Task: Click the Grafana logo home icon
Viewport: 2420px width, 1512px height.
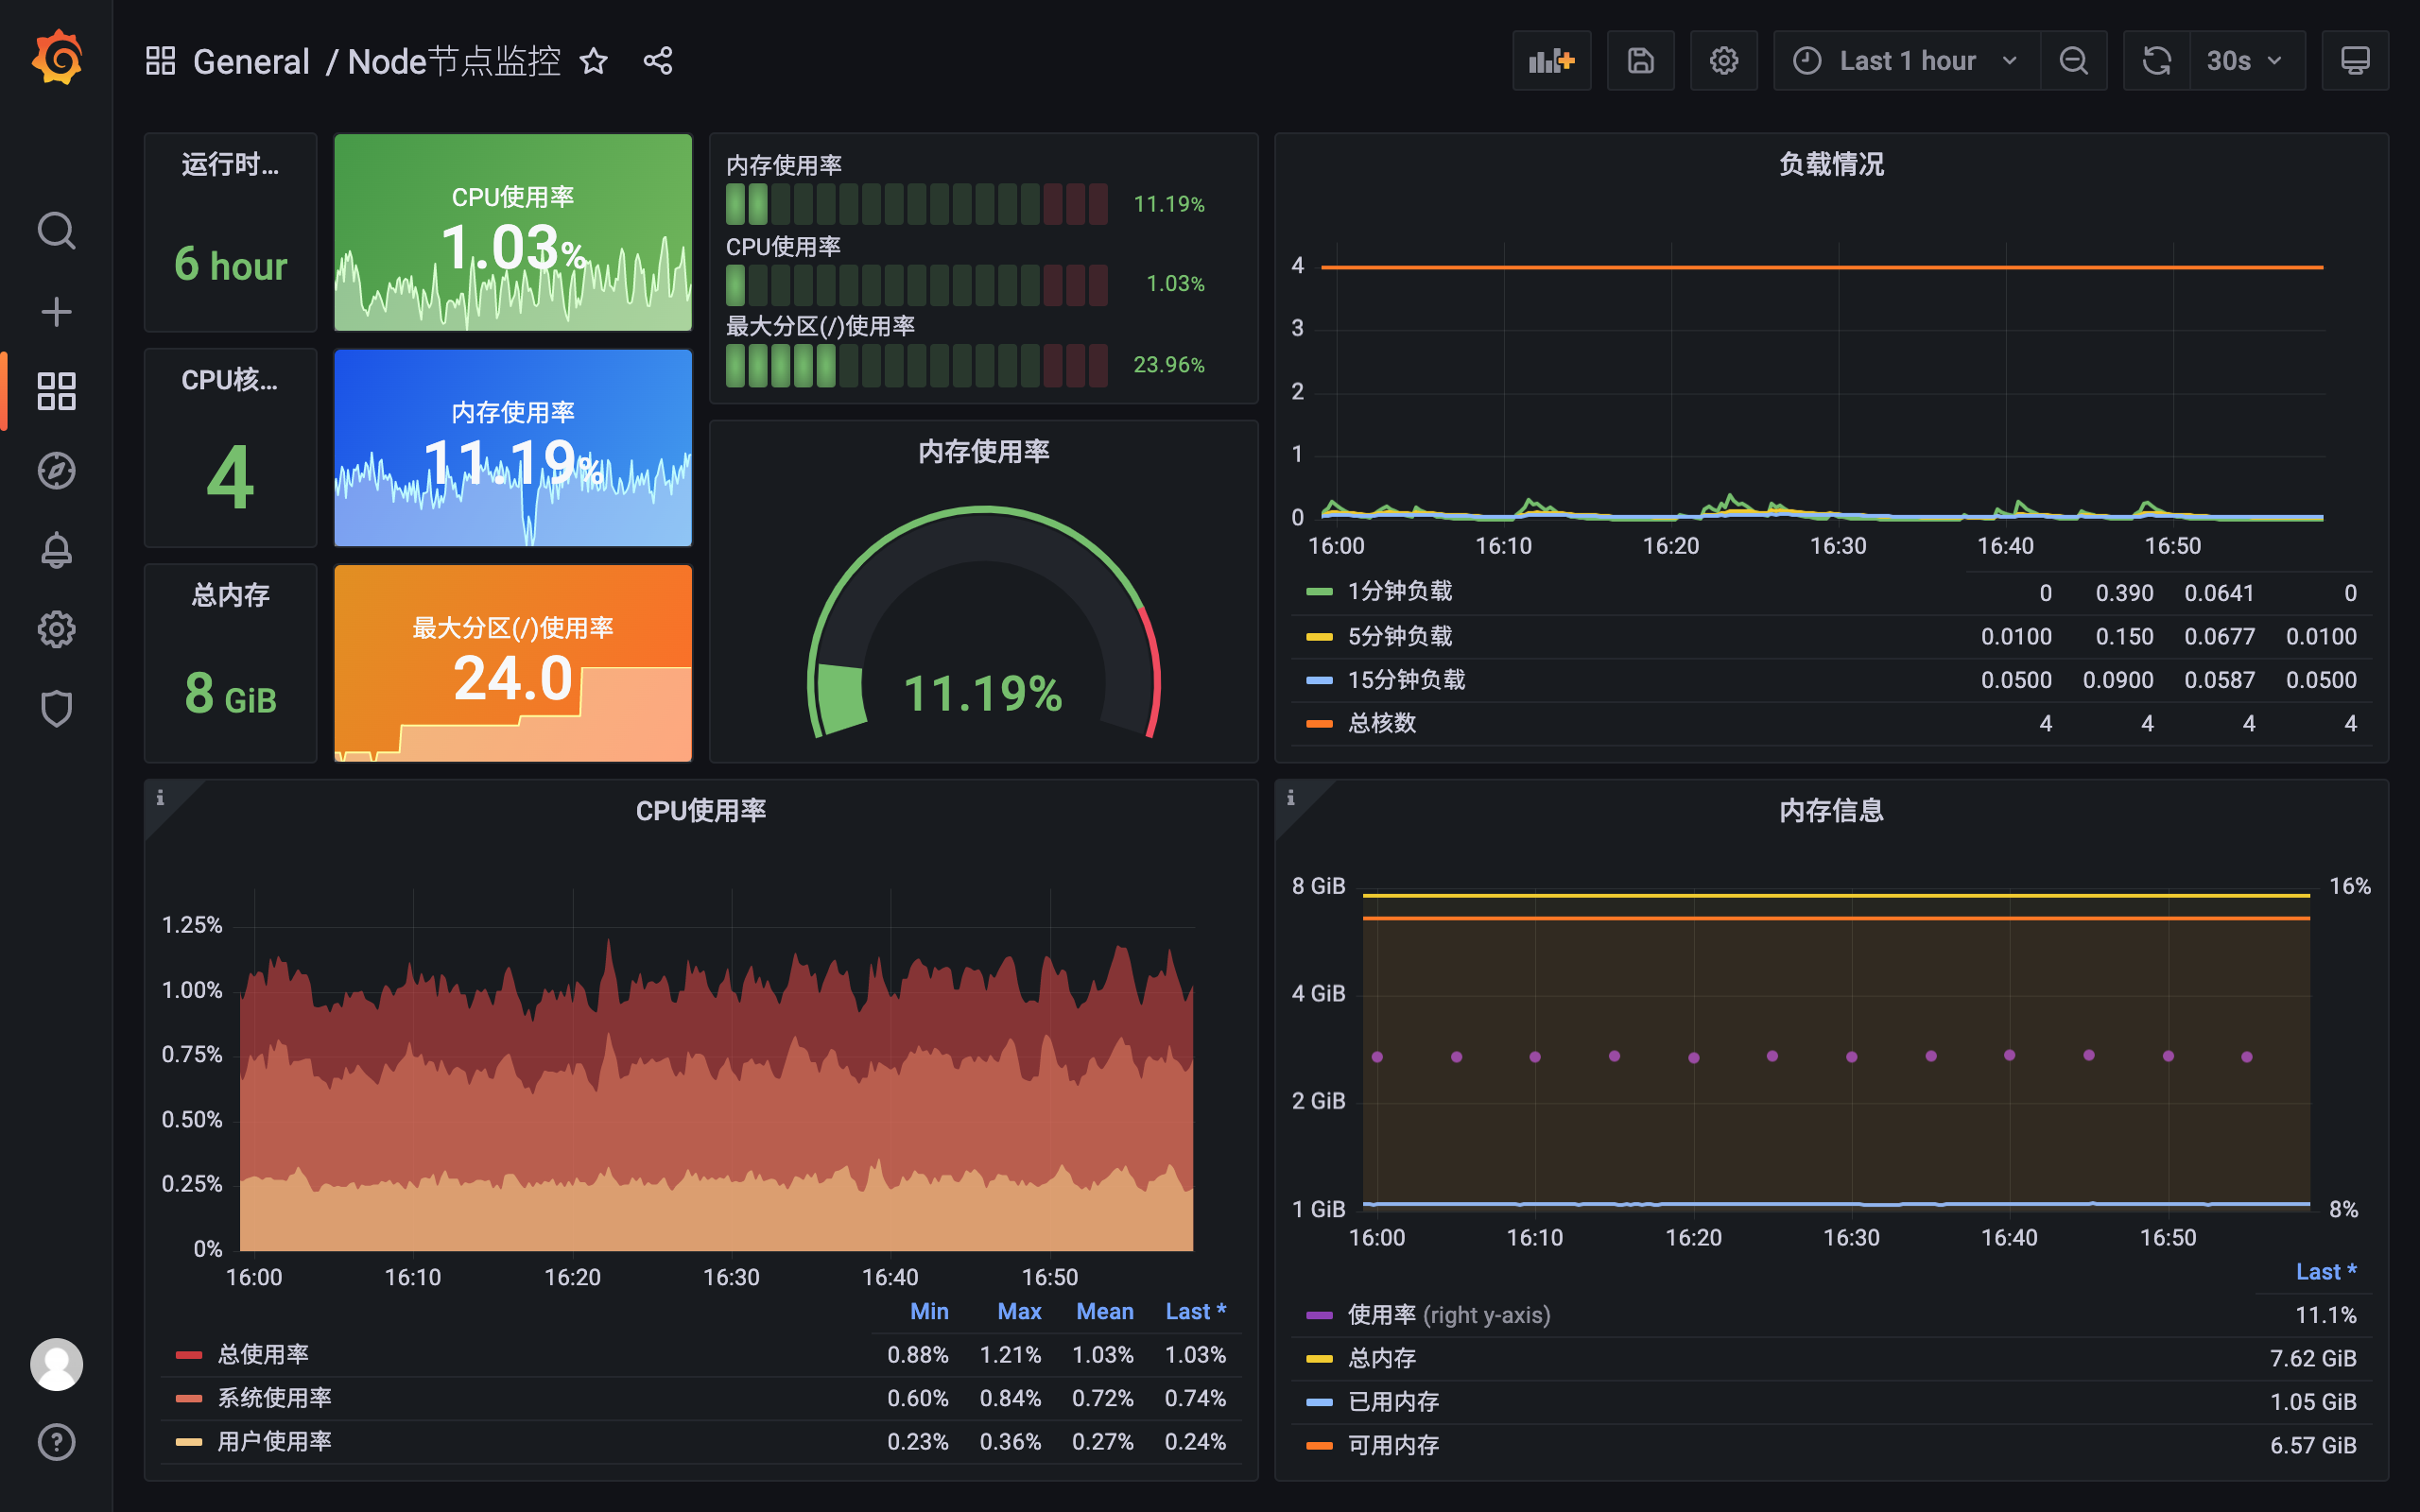Action: pos(57,58)
